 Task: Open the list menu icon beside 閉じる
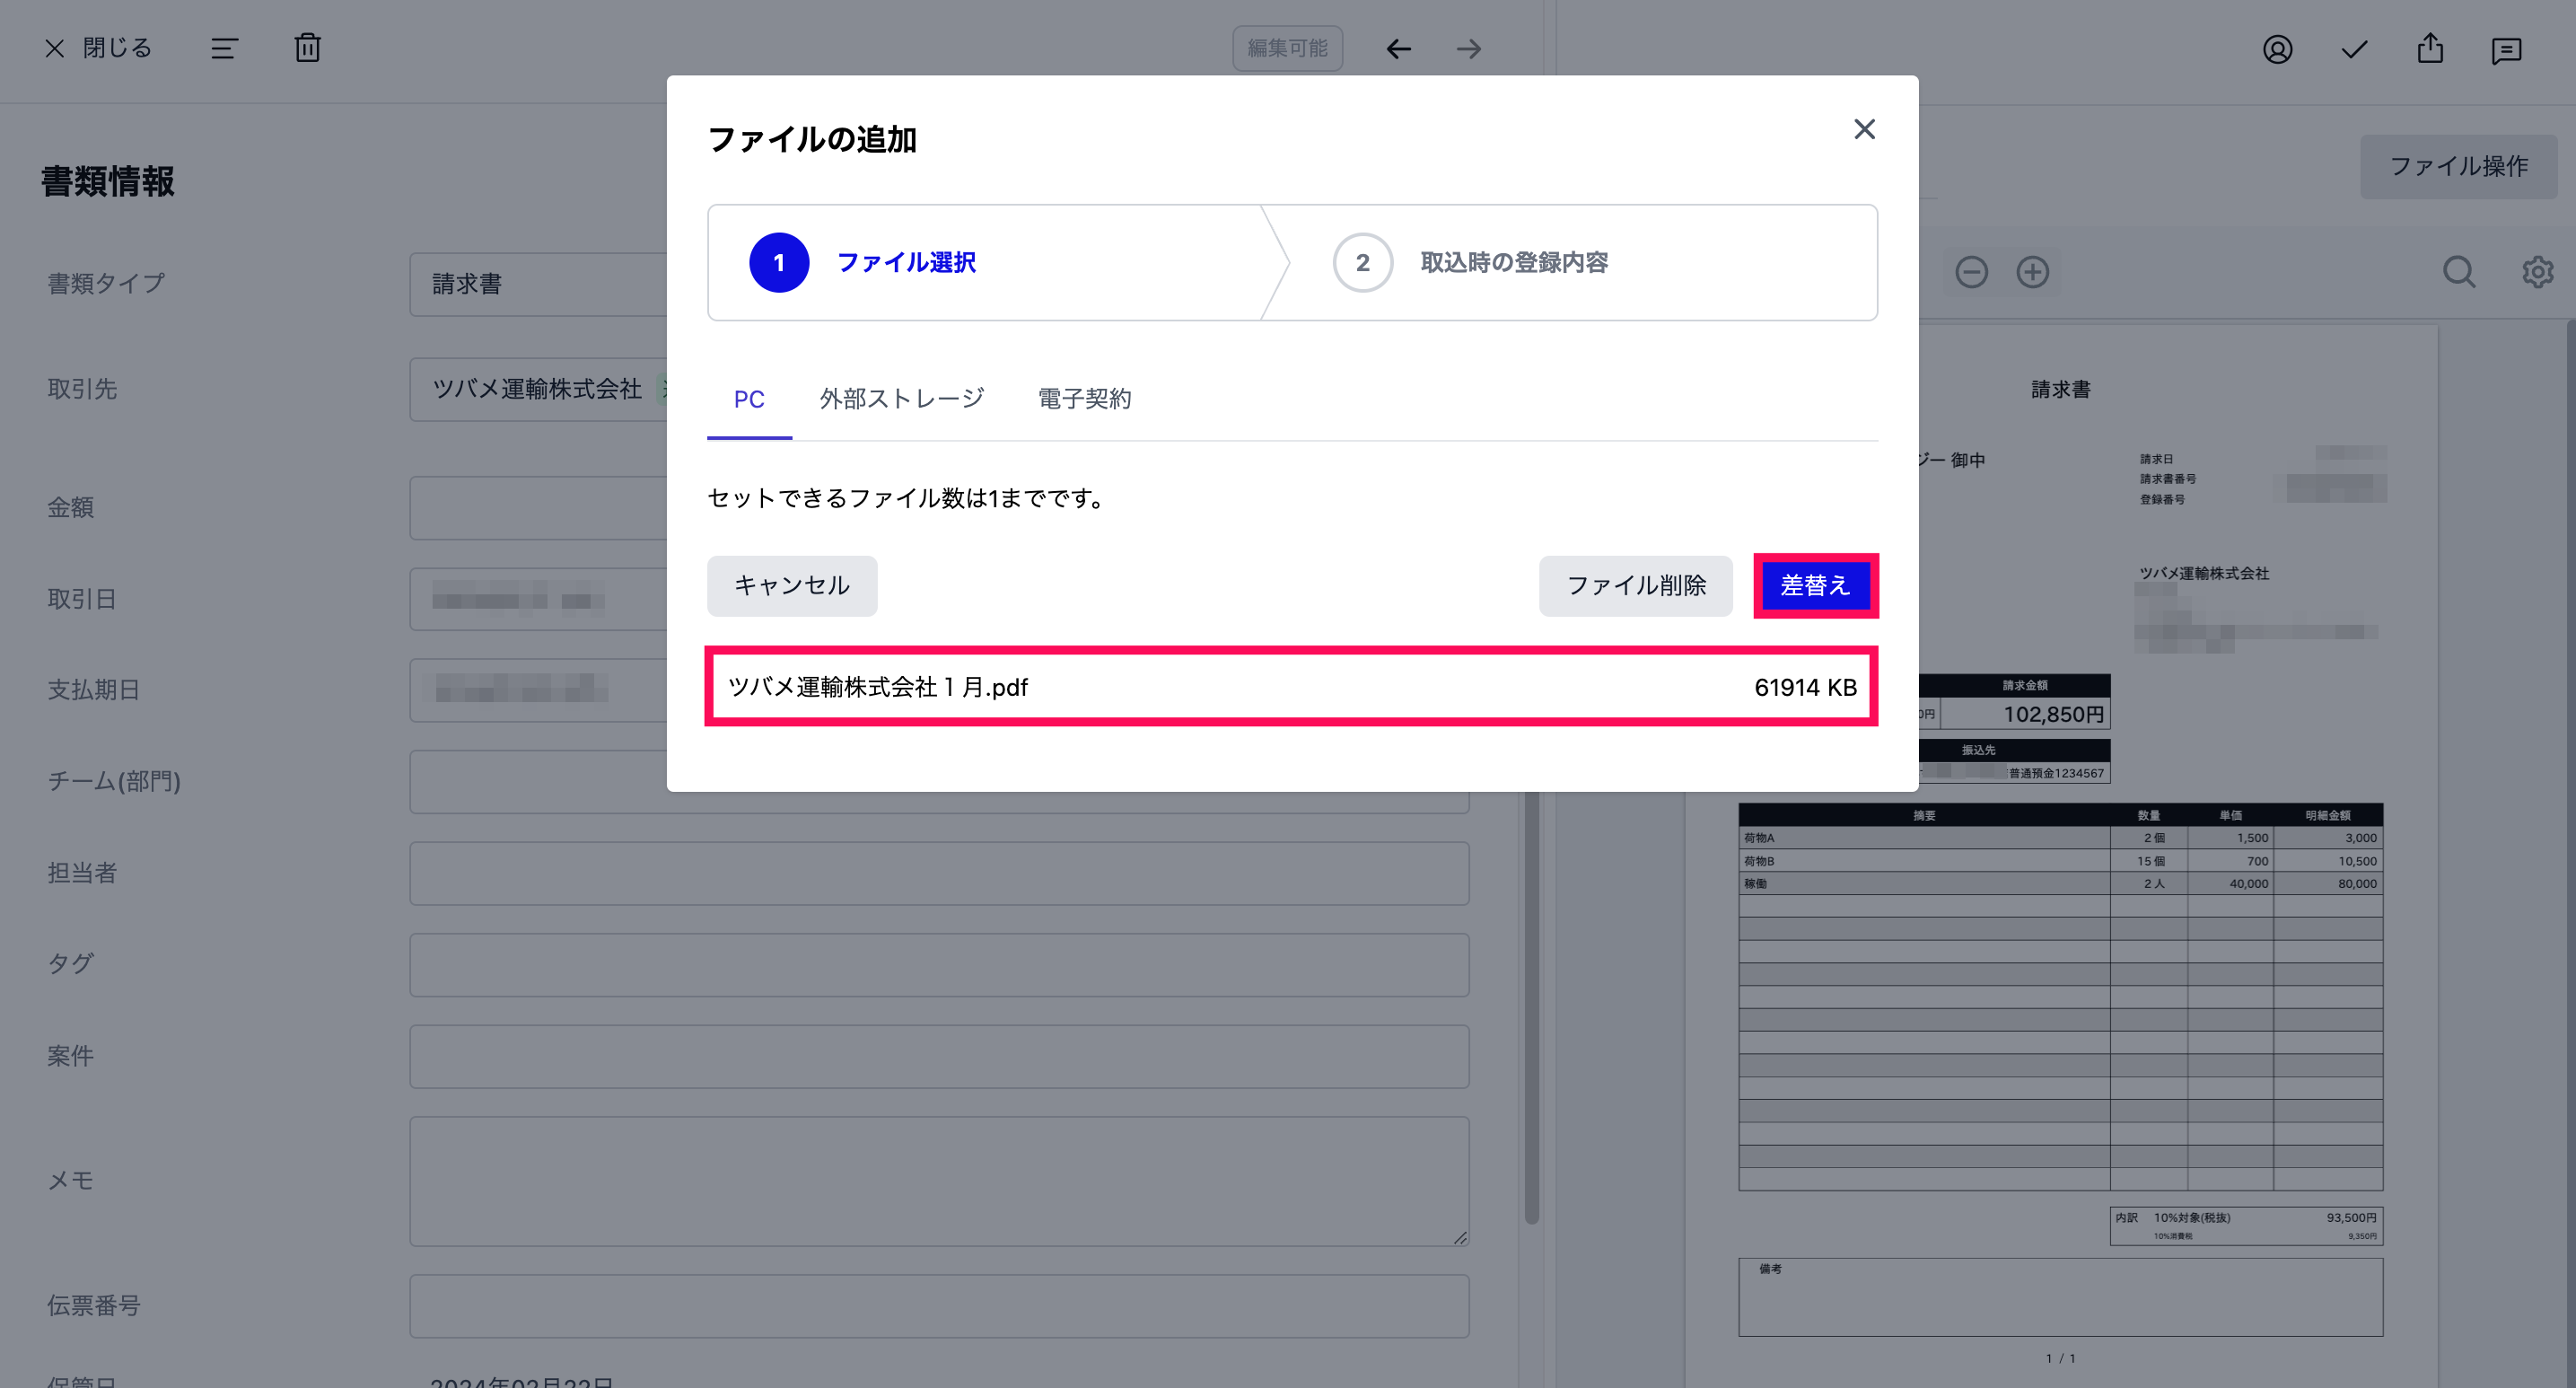(224, 48)
